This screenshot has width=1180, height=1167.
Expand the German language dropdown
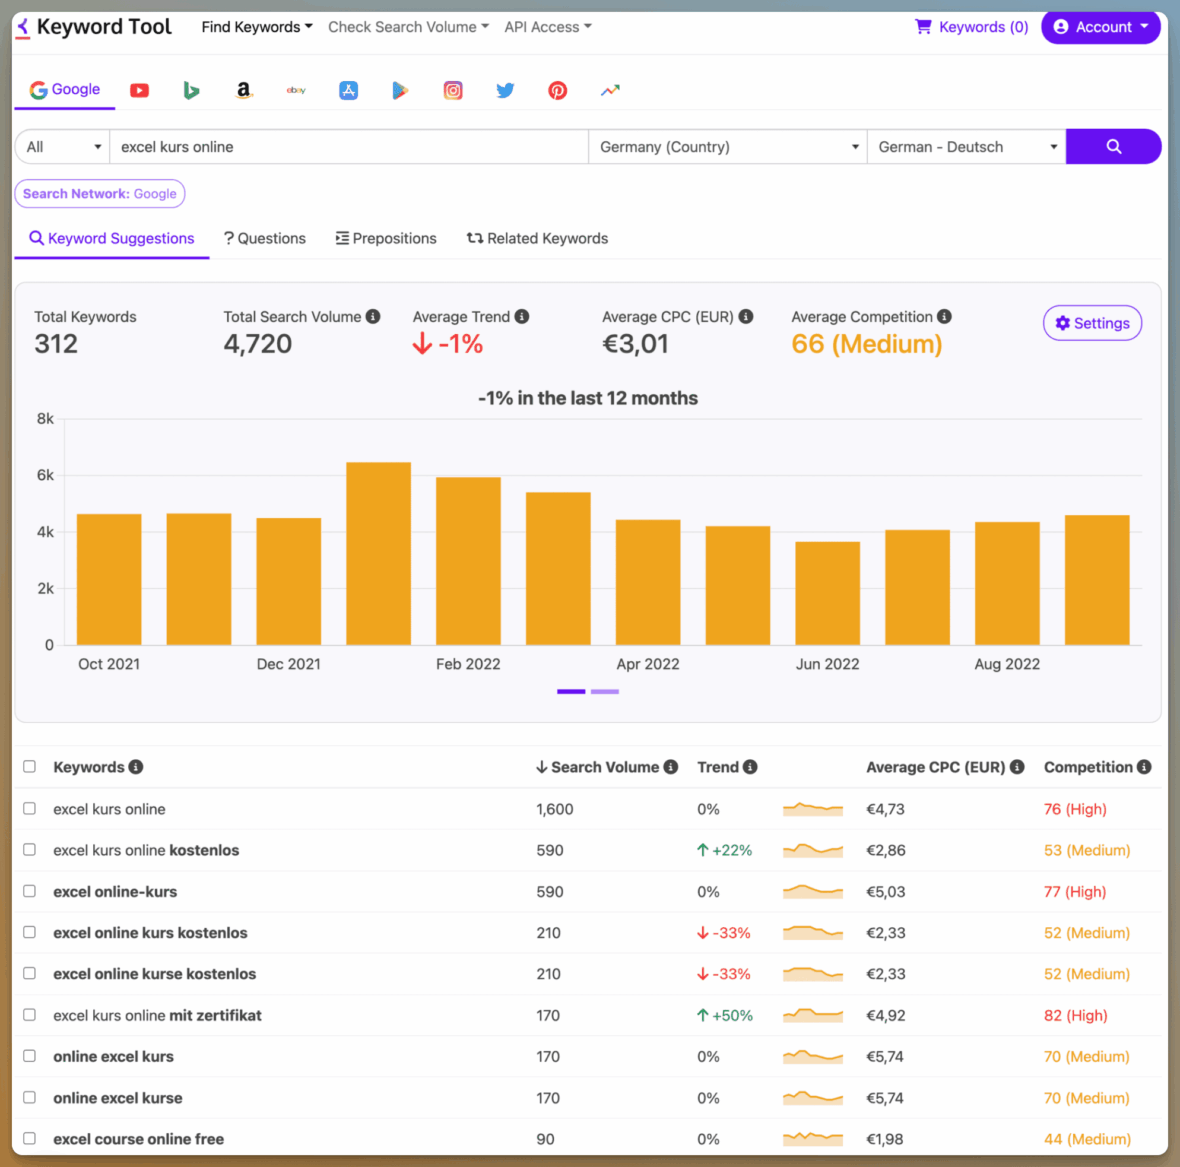coord(965,146)
